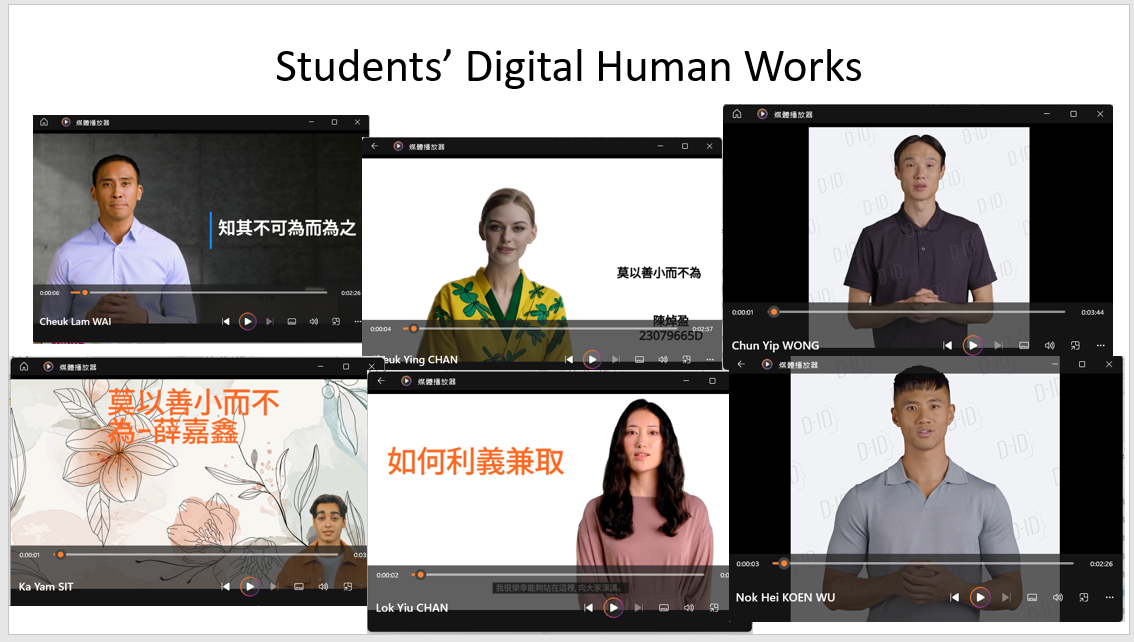Open captions menu in Chun Yip WONG player
Screen dimensions: 1134x642
[1024, 345]
